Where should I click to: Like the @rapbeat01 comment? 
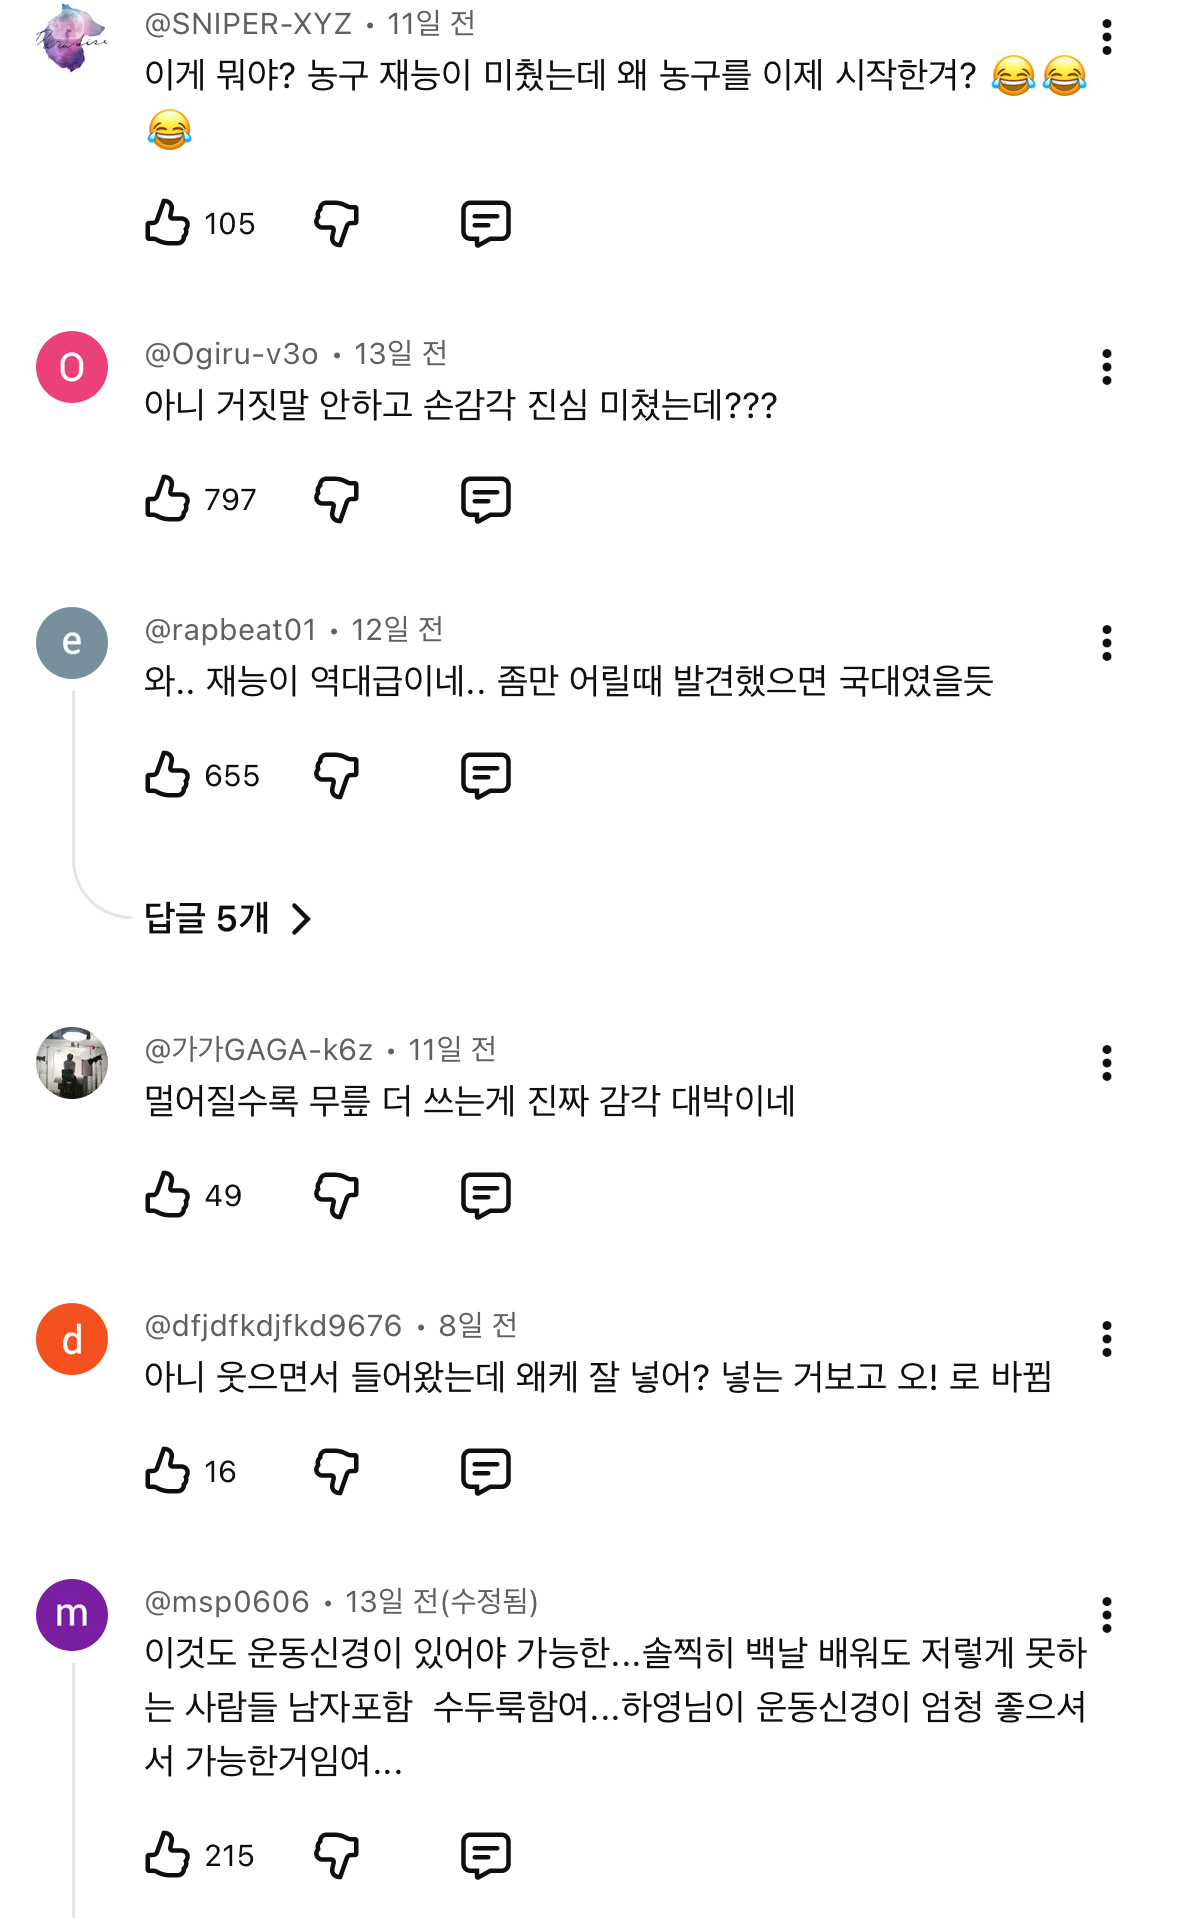click(x=167, y=775)
